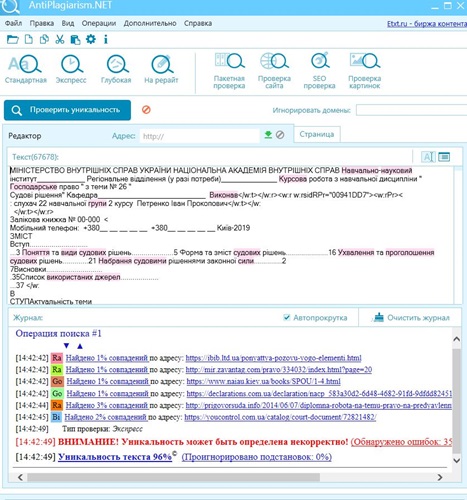Open the Правка menu

click(42, 23)
